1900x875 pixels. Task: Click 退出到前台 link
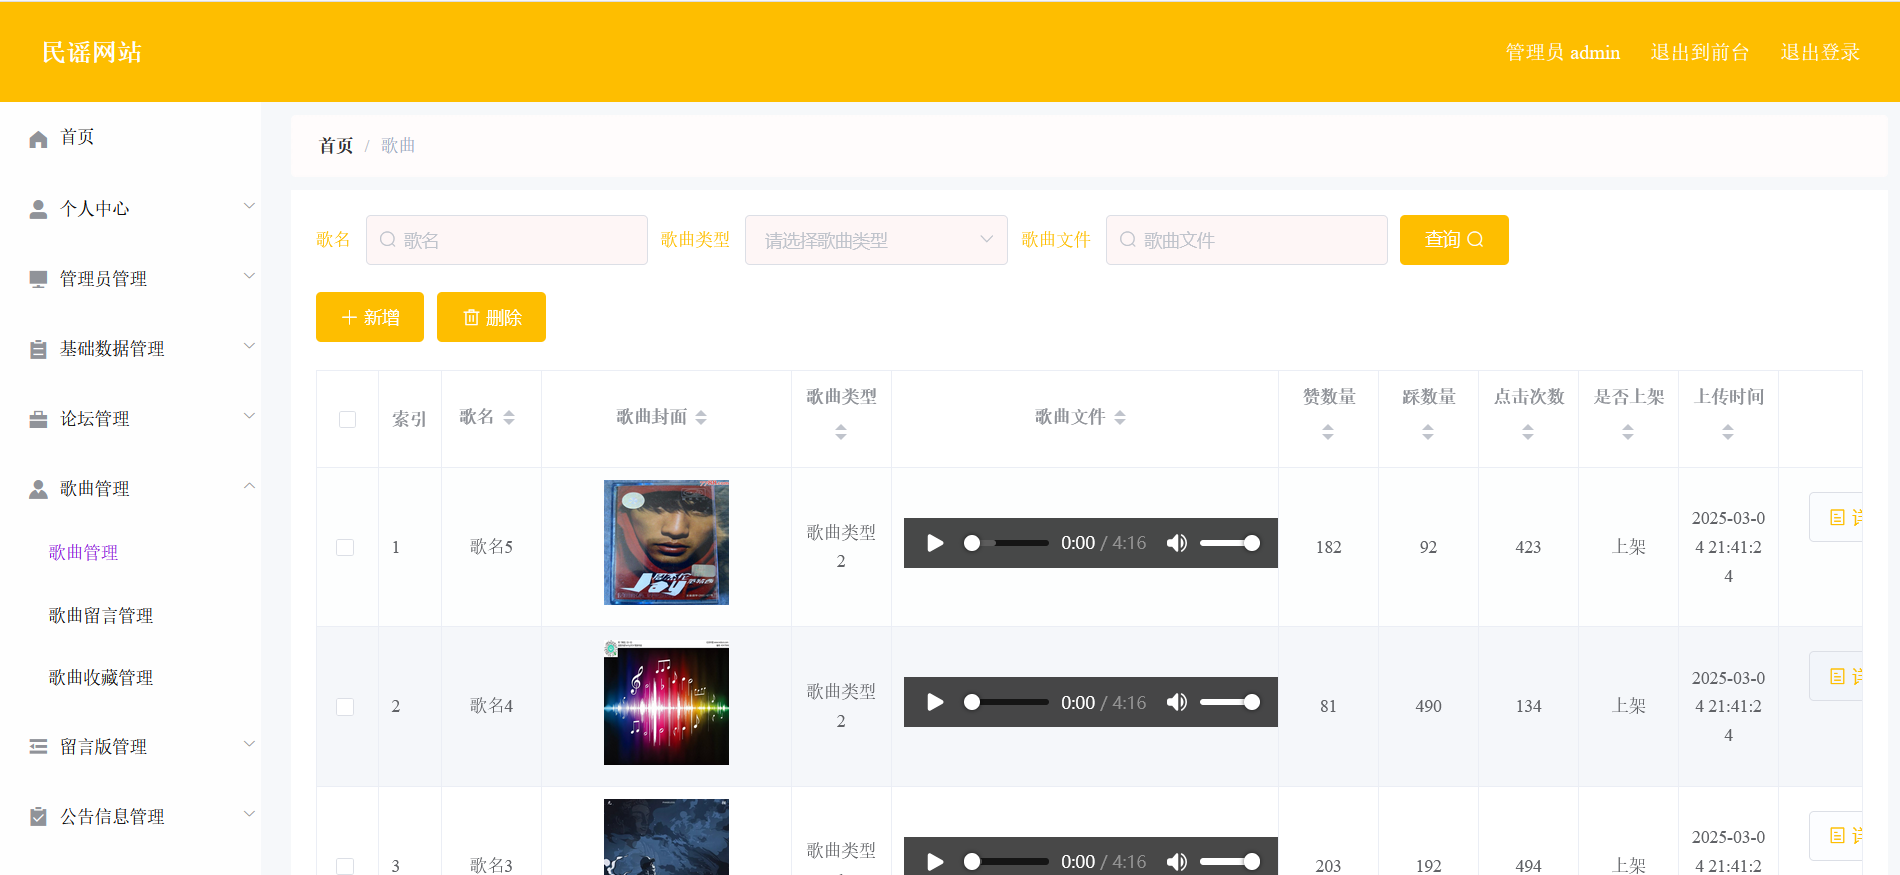tap(1700, 52)
